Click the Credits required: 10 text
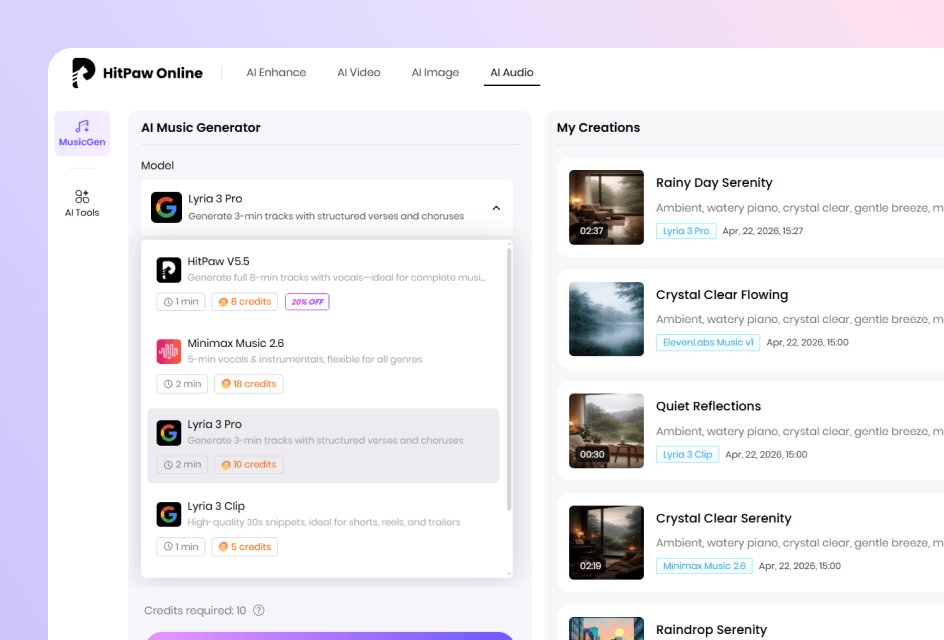The height and width of the screenshot is (640, 944). [195, 610]
